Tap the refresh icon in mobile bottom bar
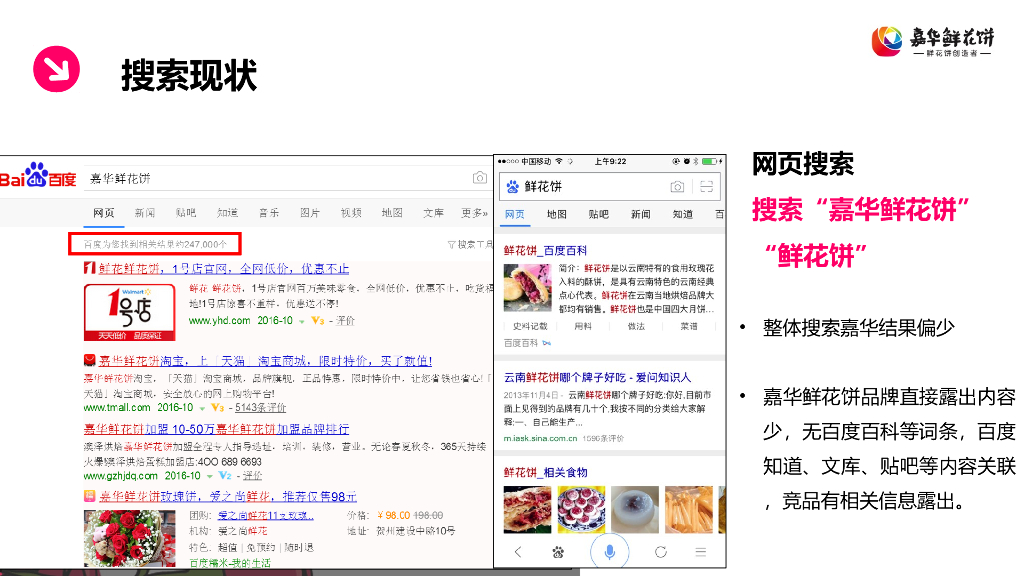Image resolution: width=1024 pixels, height=576 pixels. pyautogui.click(x=661, y=552)
